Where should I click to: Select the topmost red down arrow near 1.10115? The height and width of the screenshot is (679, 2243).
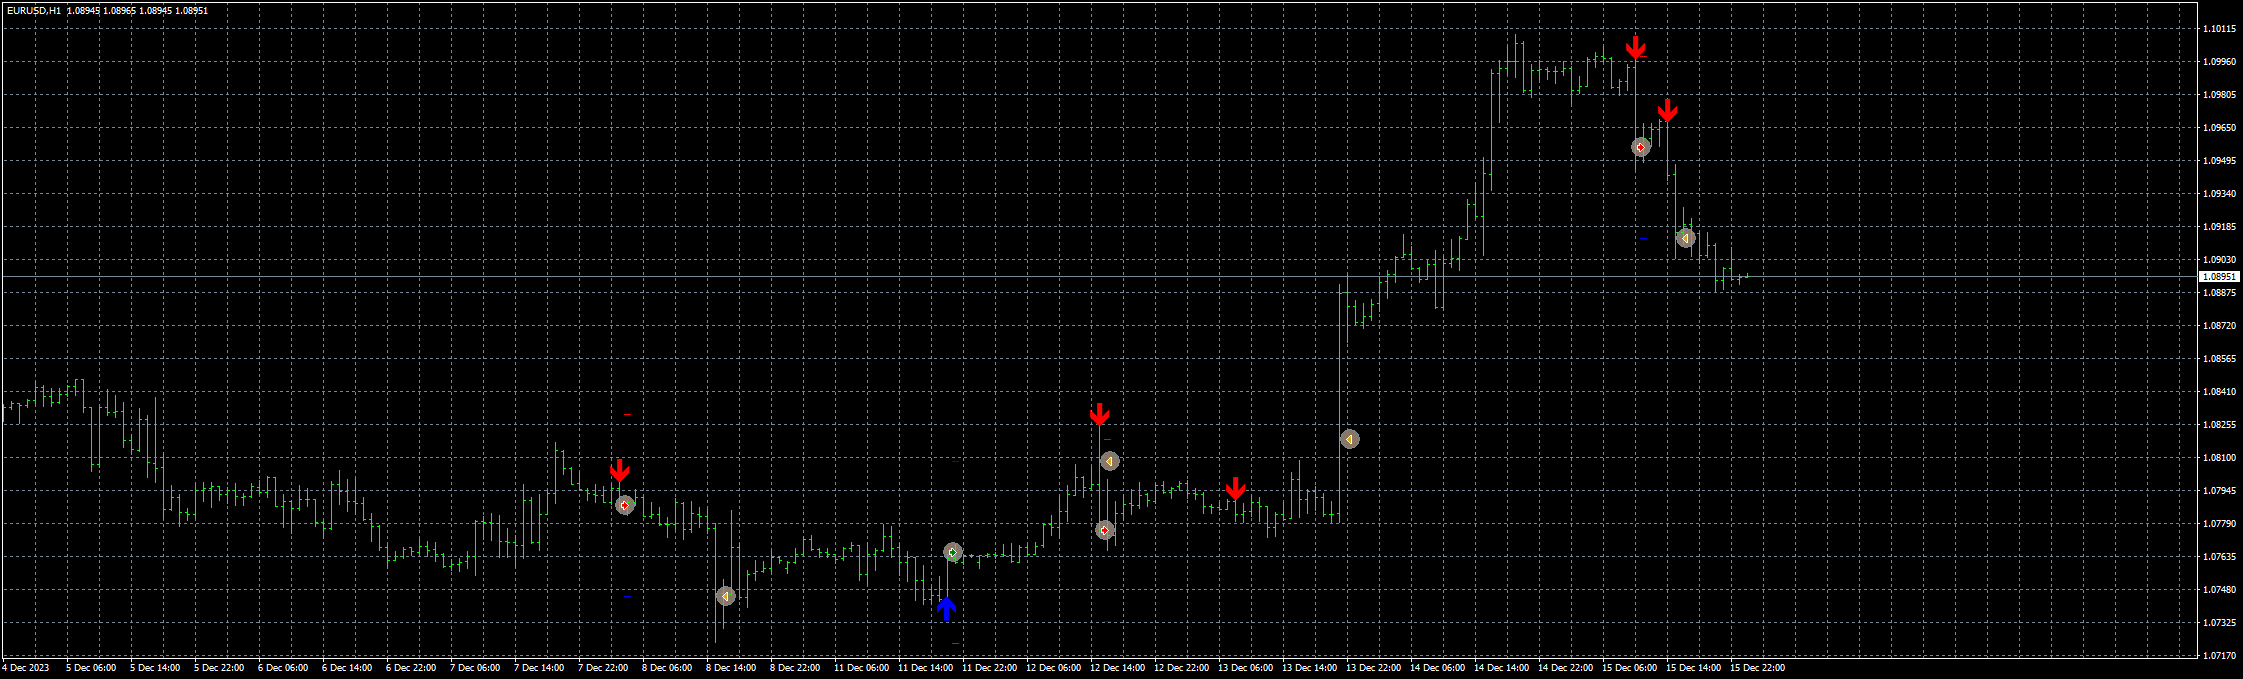click(1635, 47)
